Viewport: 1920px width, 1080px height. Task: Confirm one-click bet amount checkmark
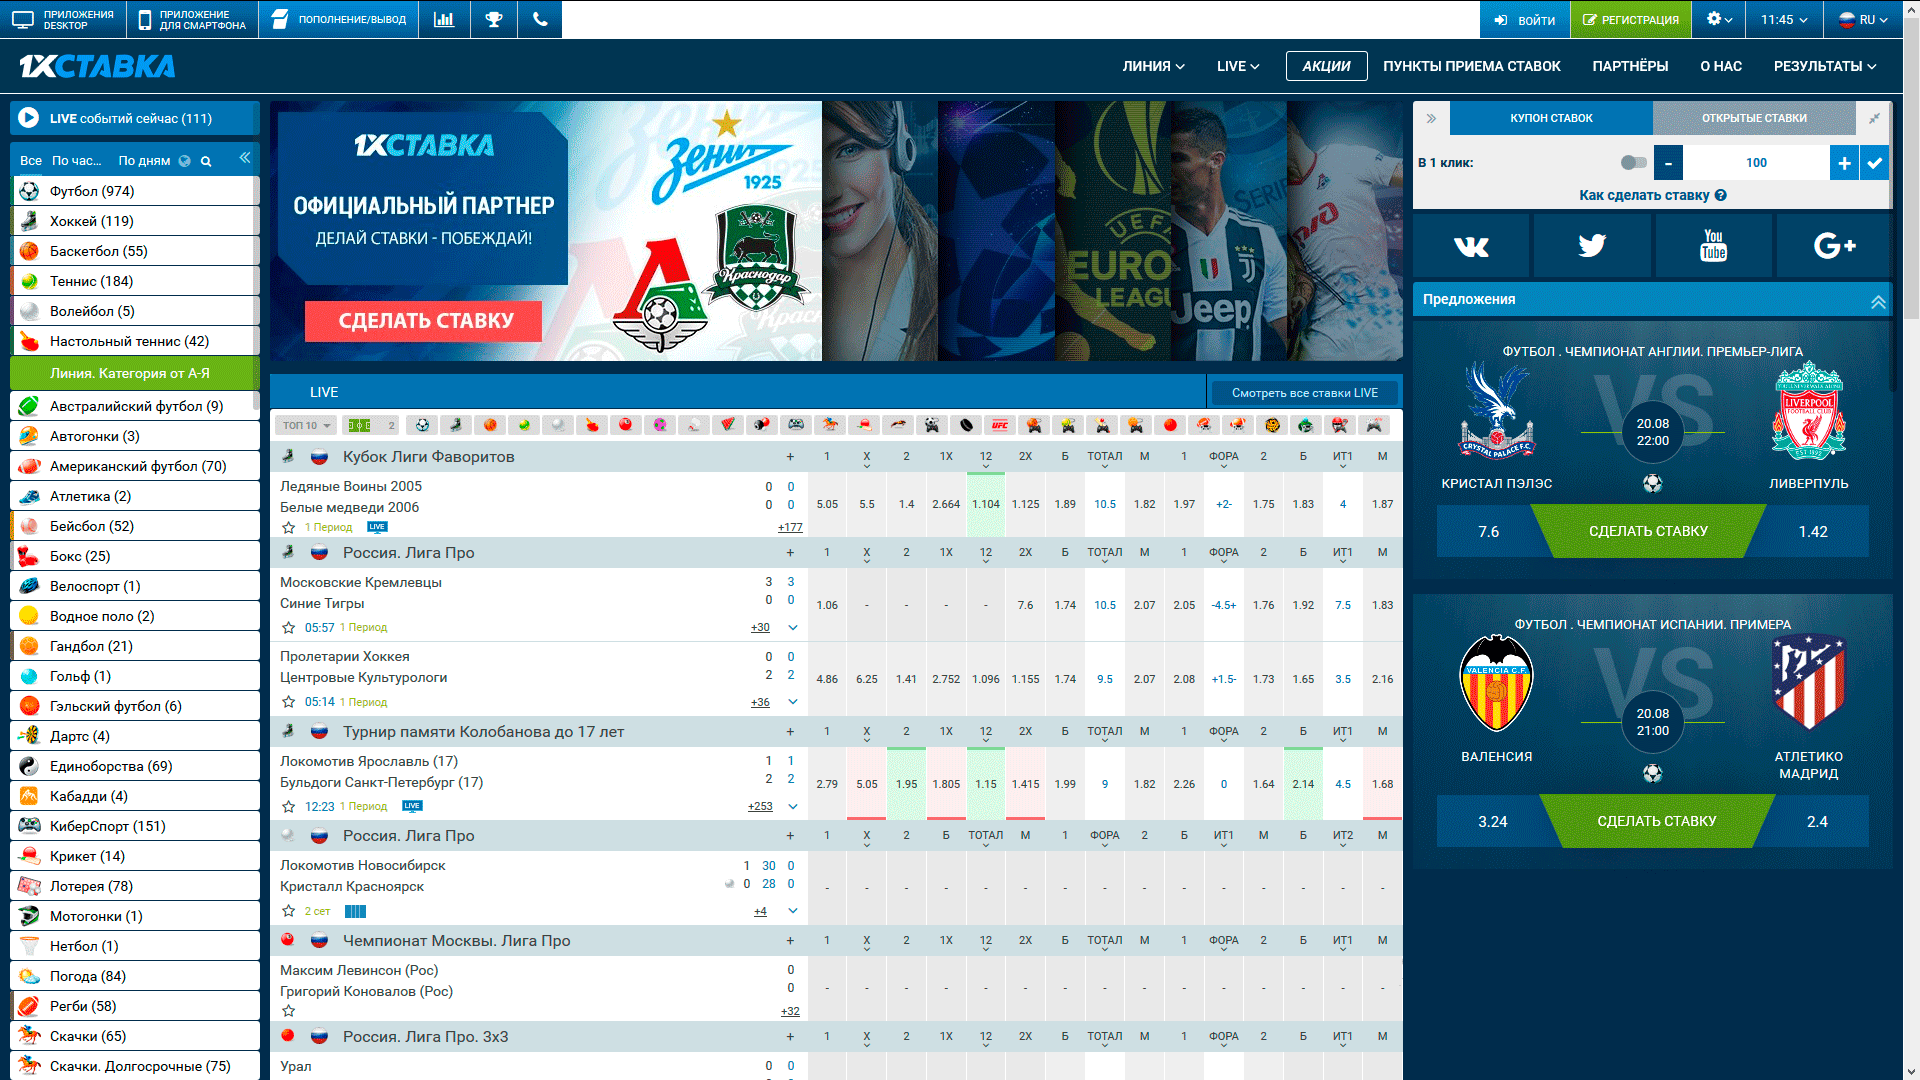1875,163
